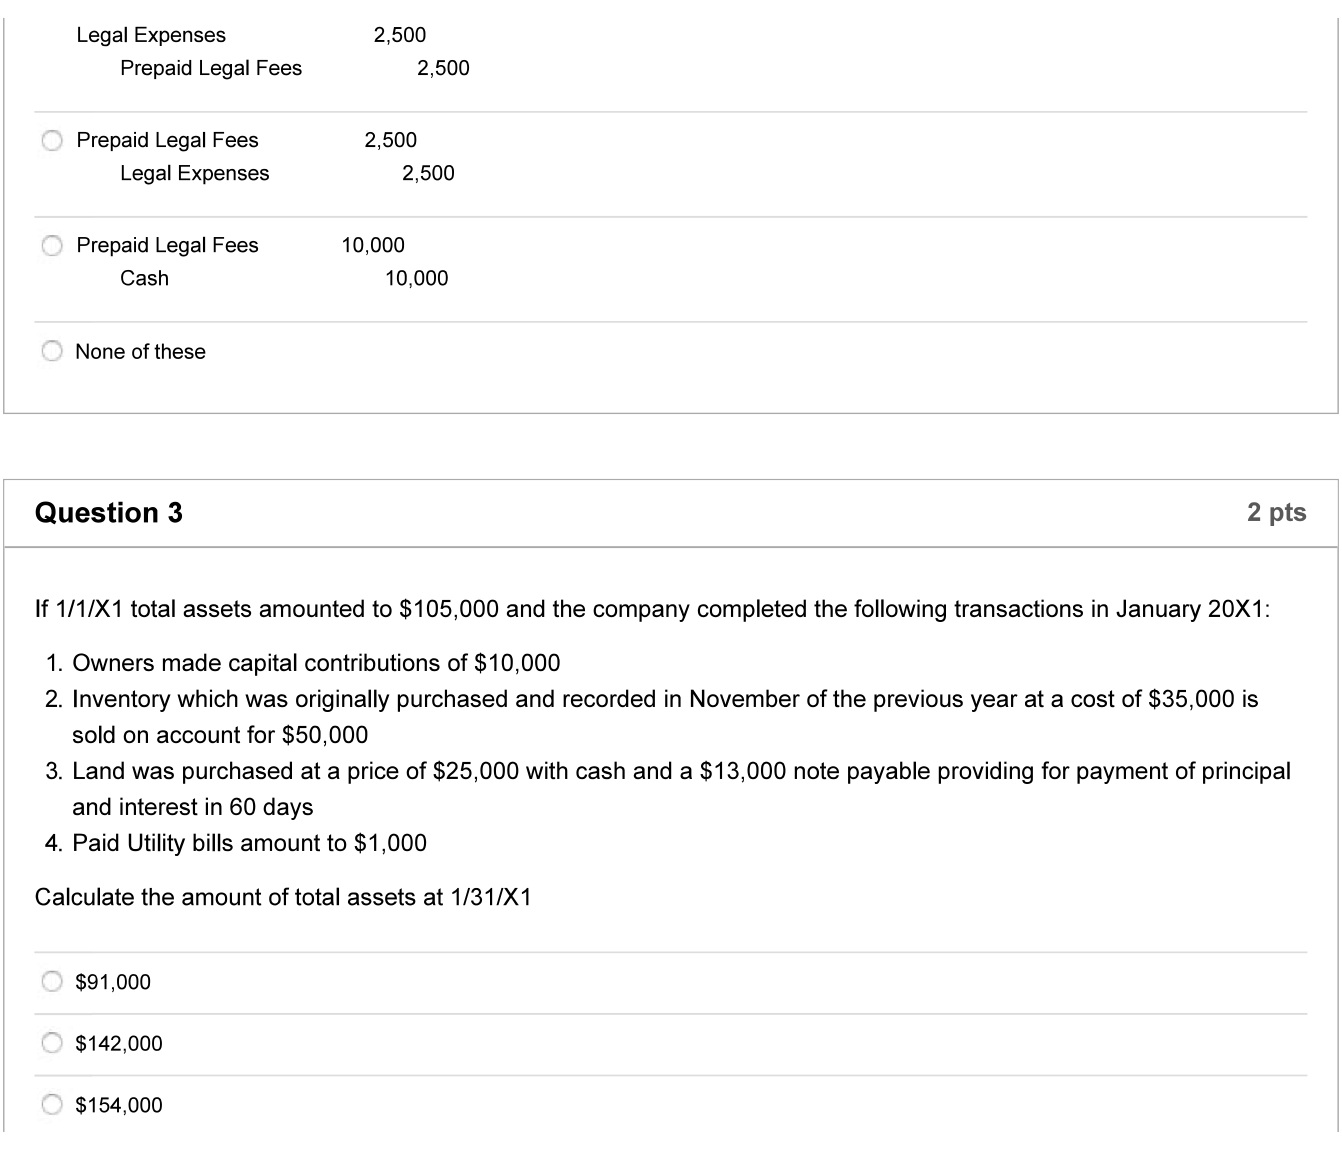Click the "Owners made capital contributions" list item
1342x1150 pixels.
pos(316,663)
